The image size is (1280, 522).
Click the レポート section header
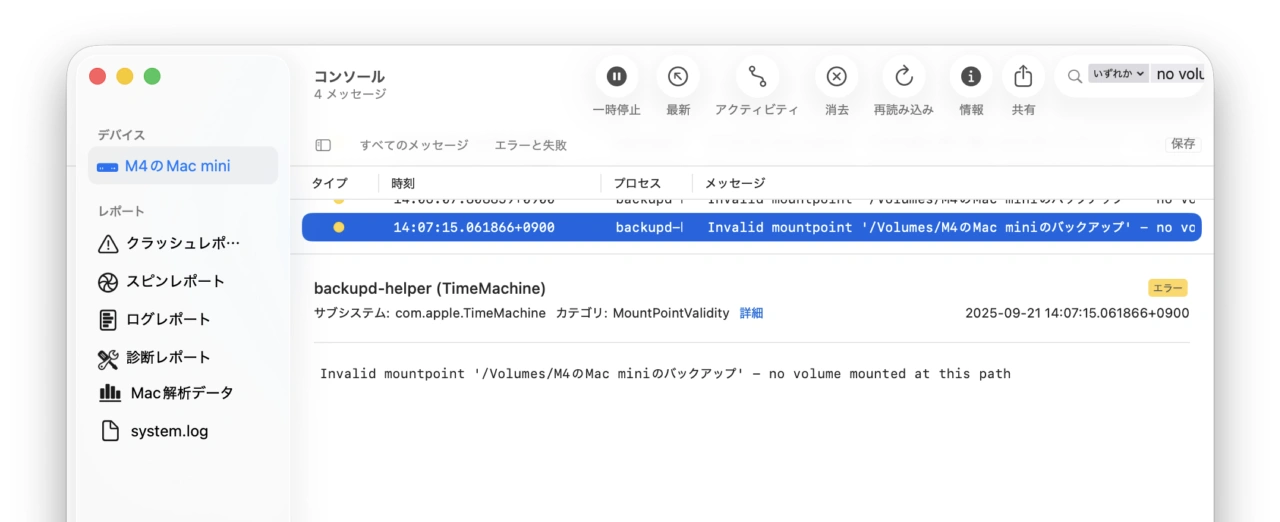[121, 211]
